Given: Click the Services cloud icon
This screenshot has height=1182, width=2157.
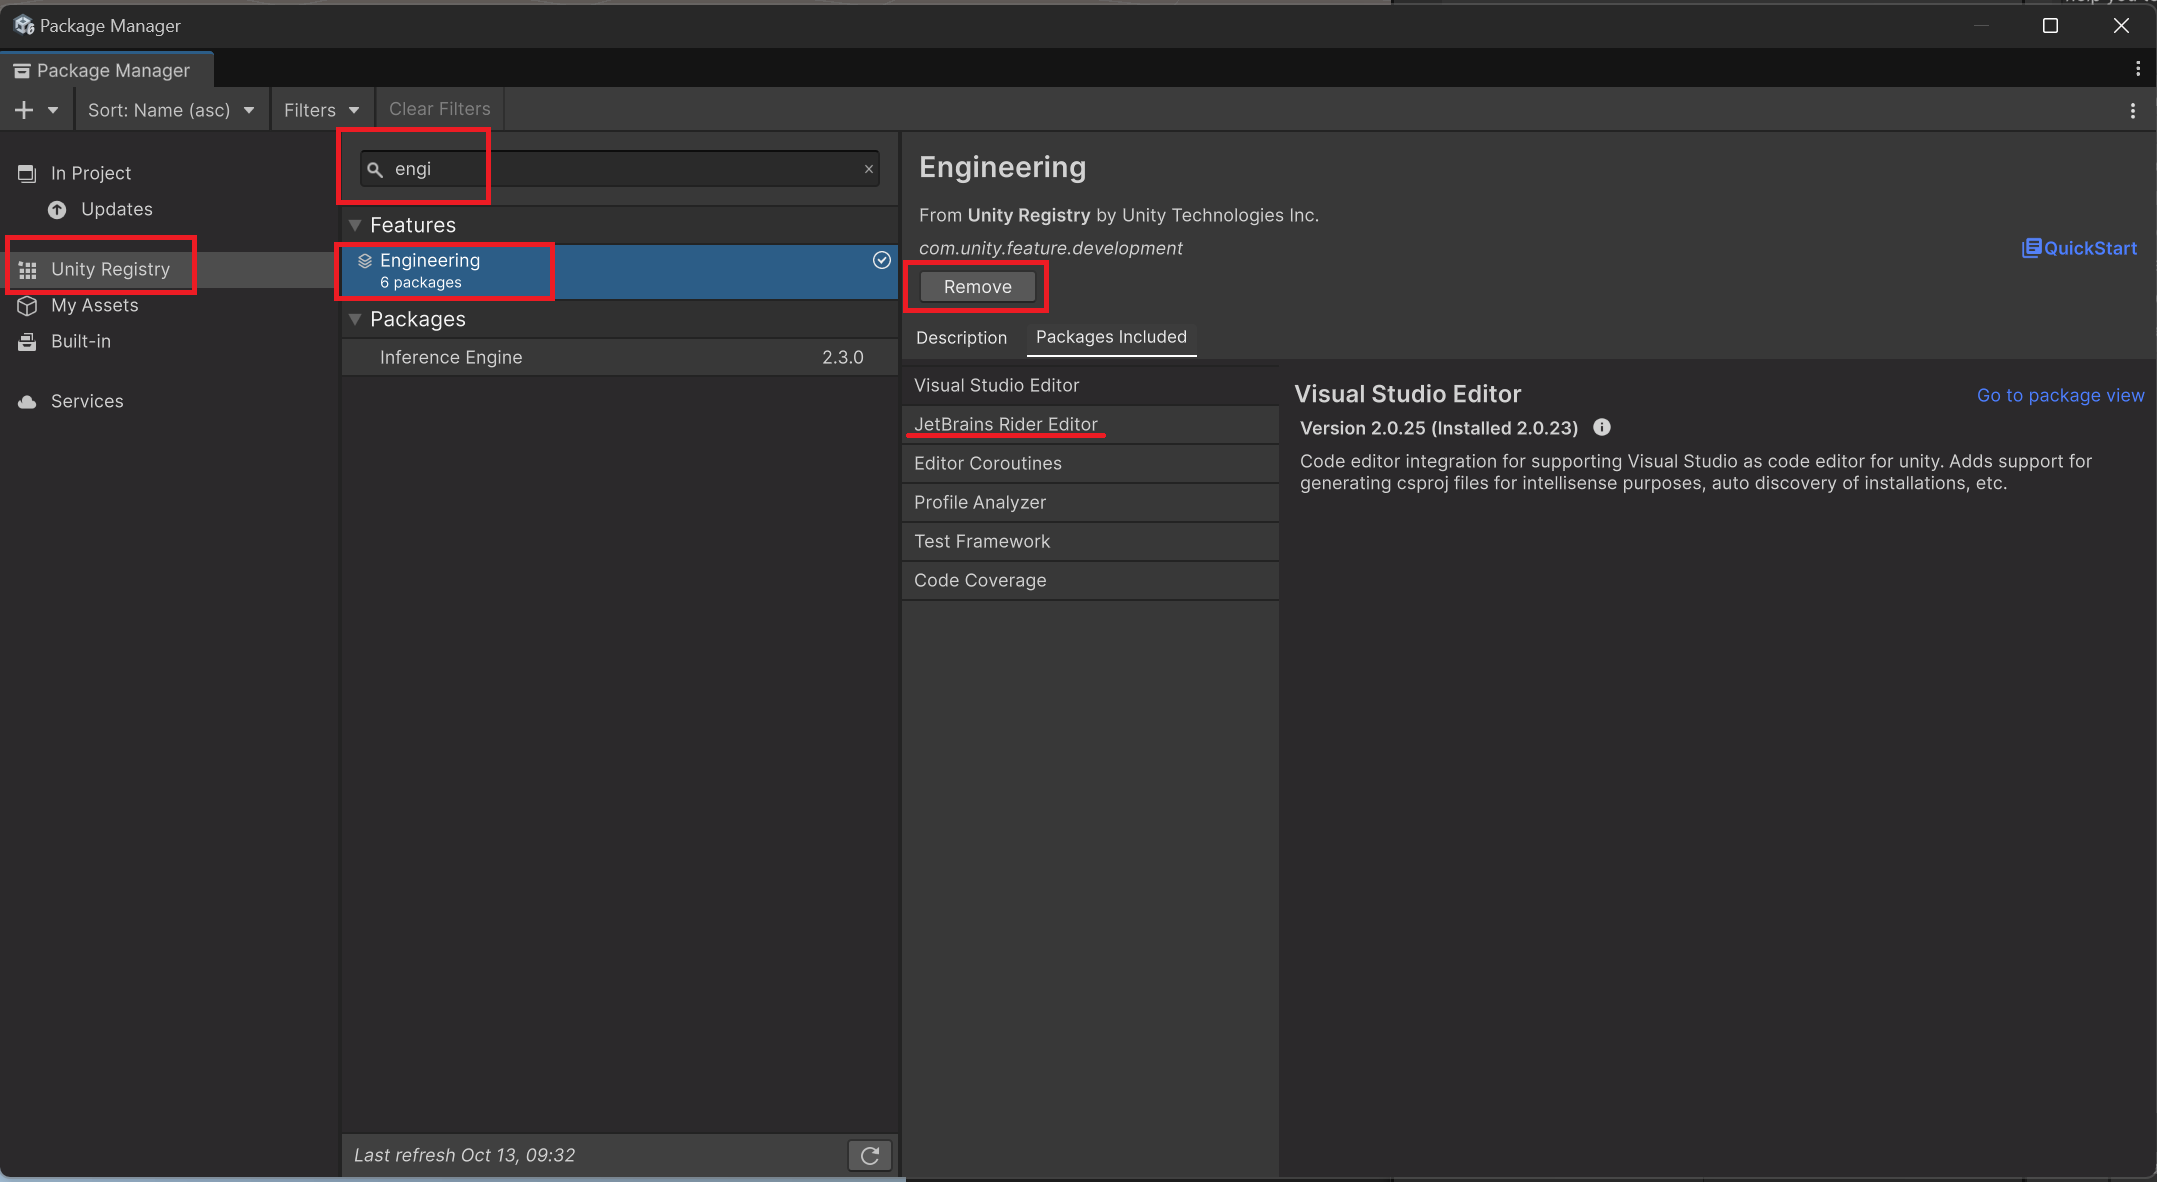Looking at the screenshot, I should pyautogui.click(x=27, y=401).
